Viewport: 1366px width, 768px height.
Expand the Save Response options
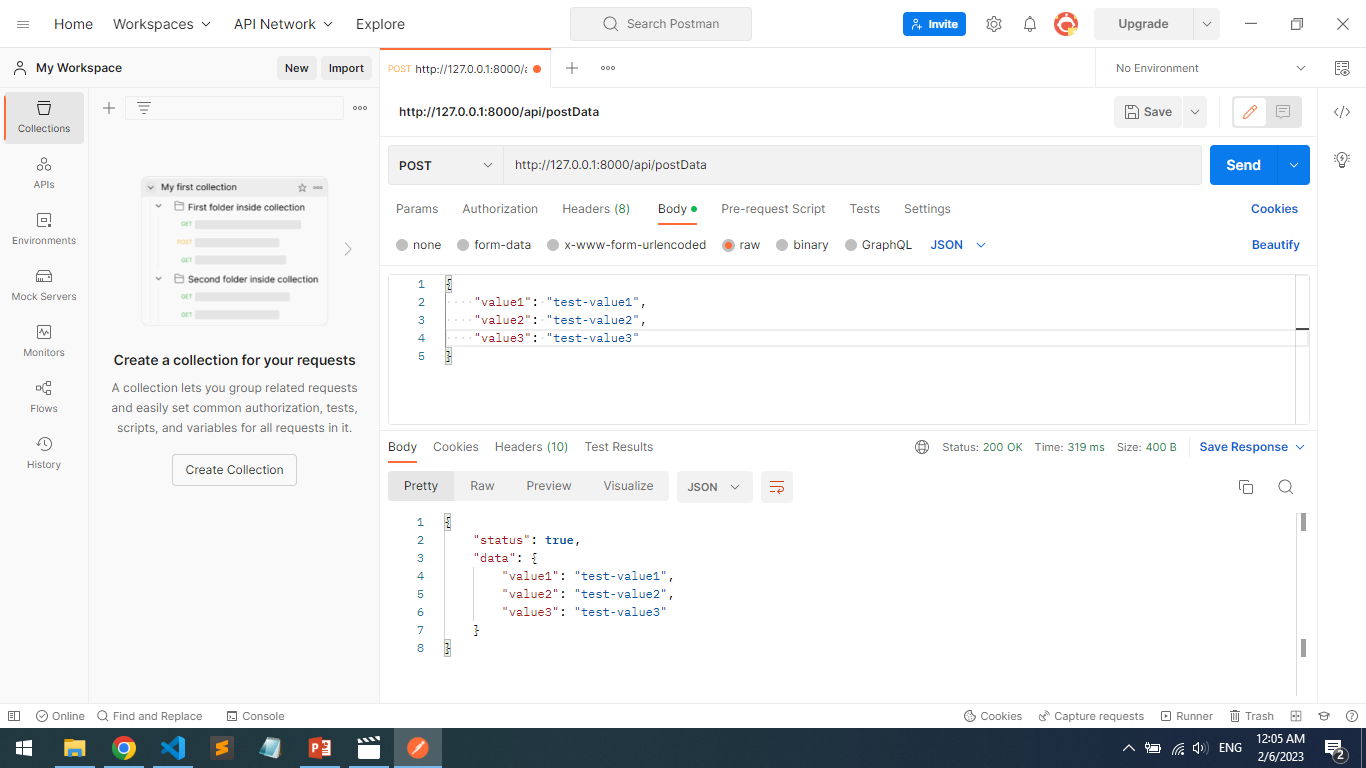coord(1300,447)
